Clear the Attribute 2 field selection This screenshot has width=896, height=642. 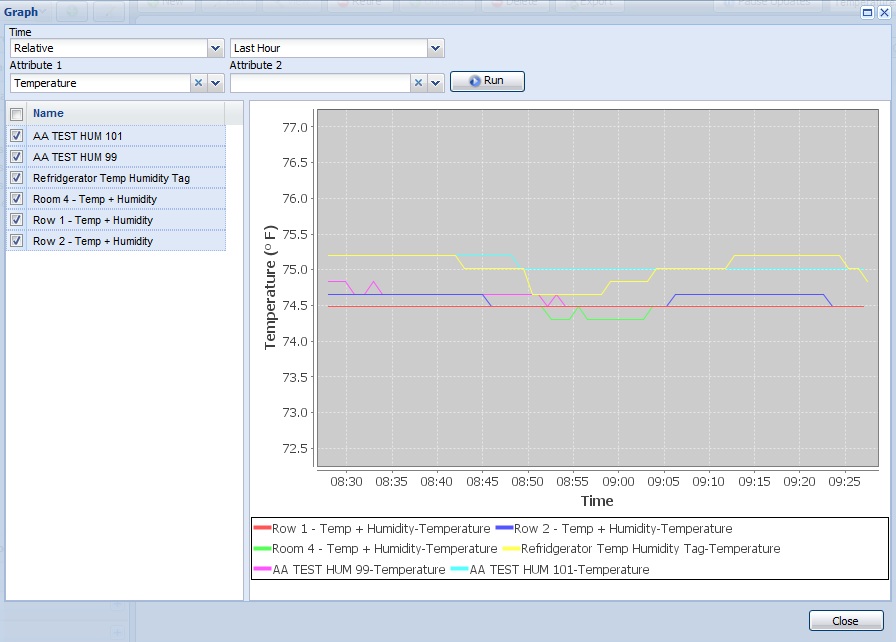point(418,83)
